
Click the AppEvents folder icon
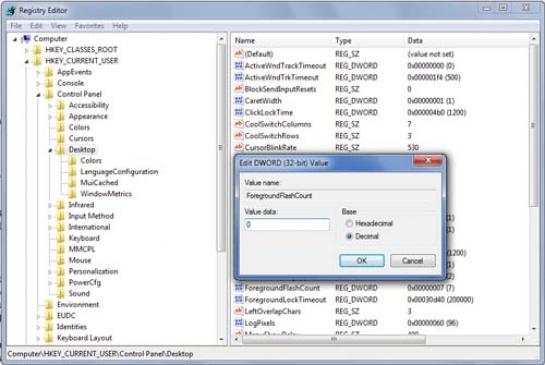[x=49, y=72]
